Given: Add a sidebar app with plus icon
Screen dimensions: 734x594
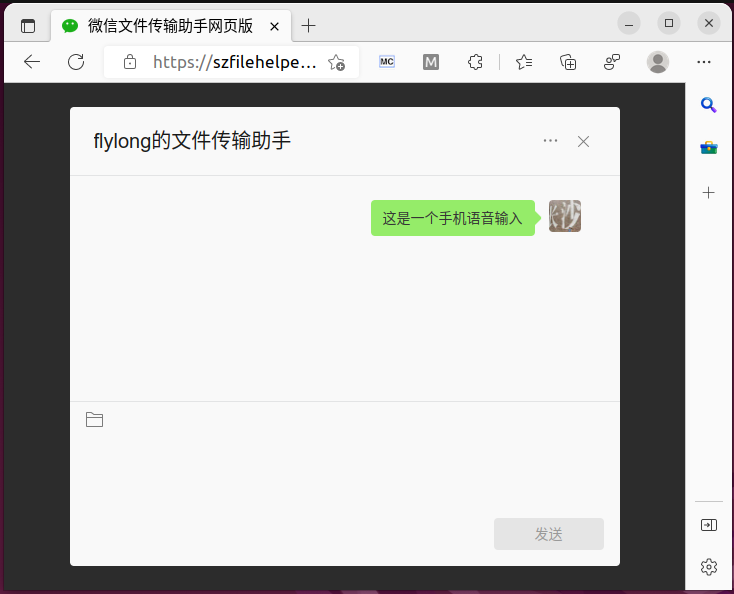Looking at the screenshot, I should coord(709,192).
